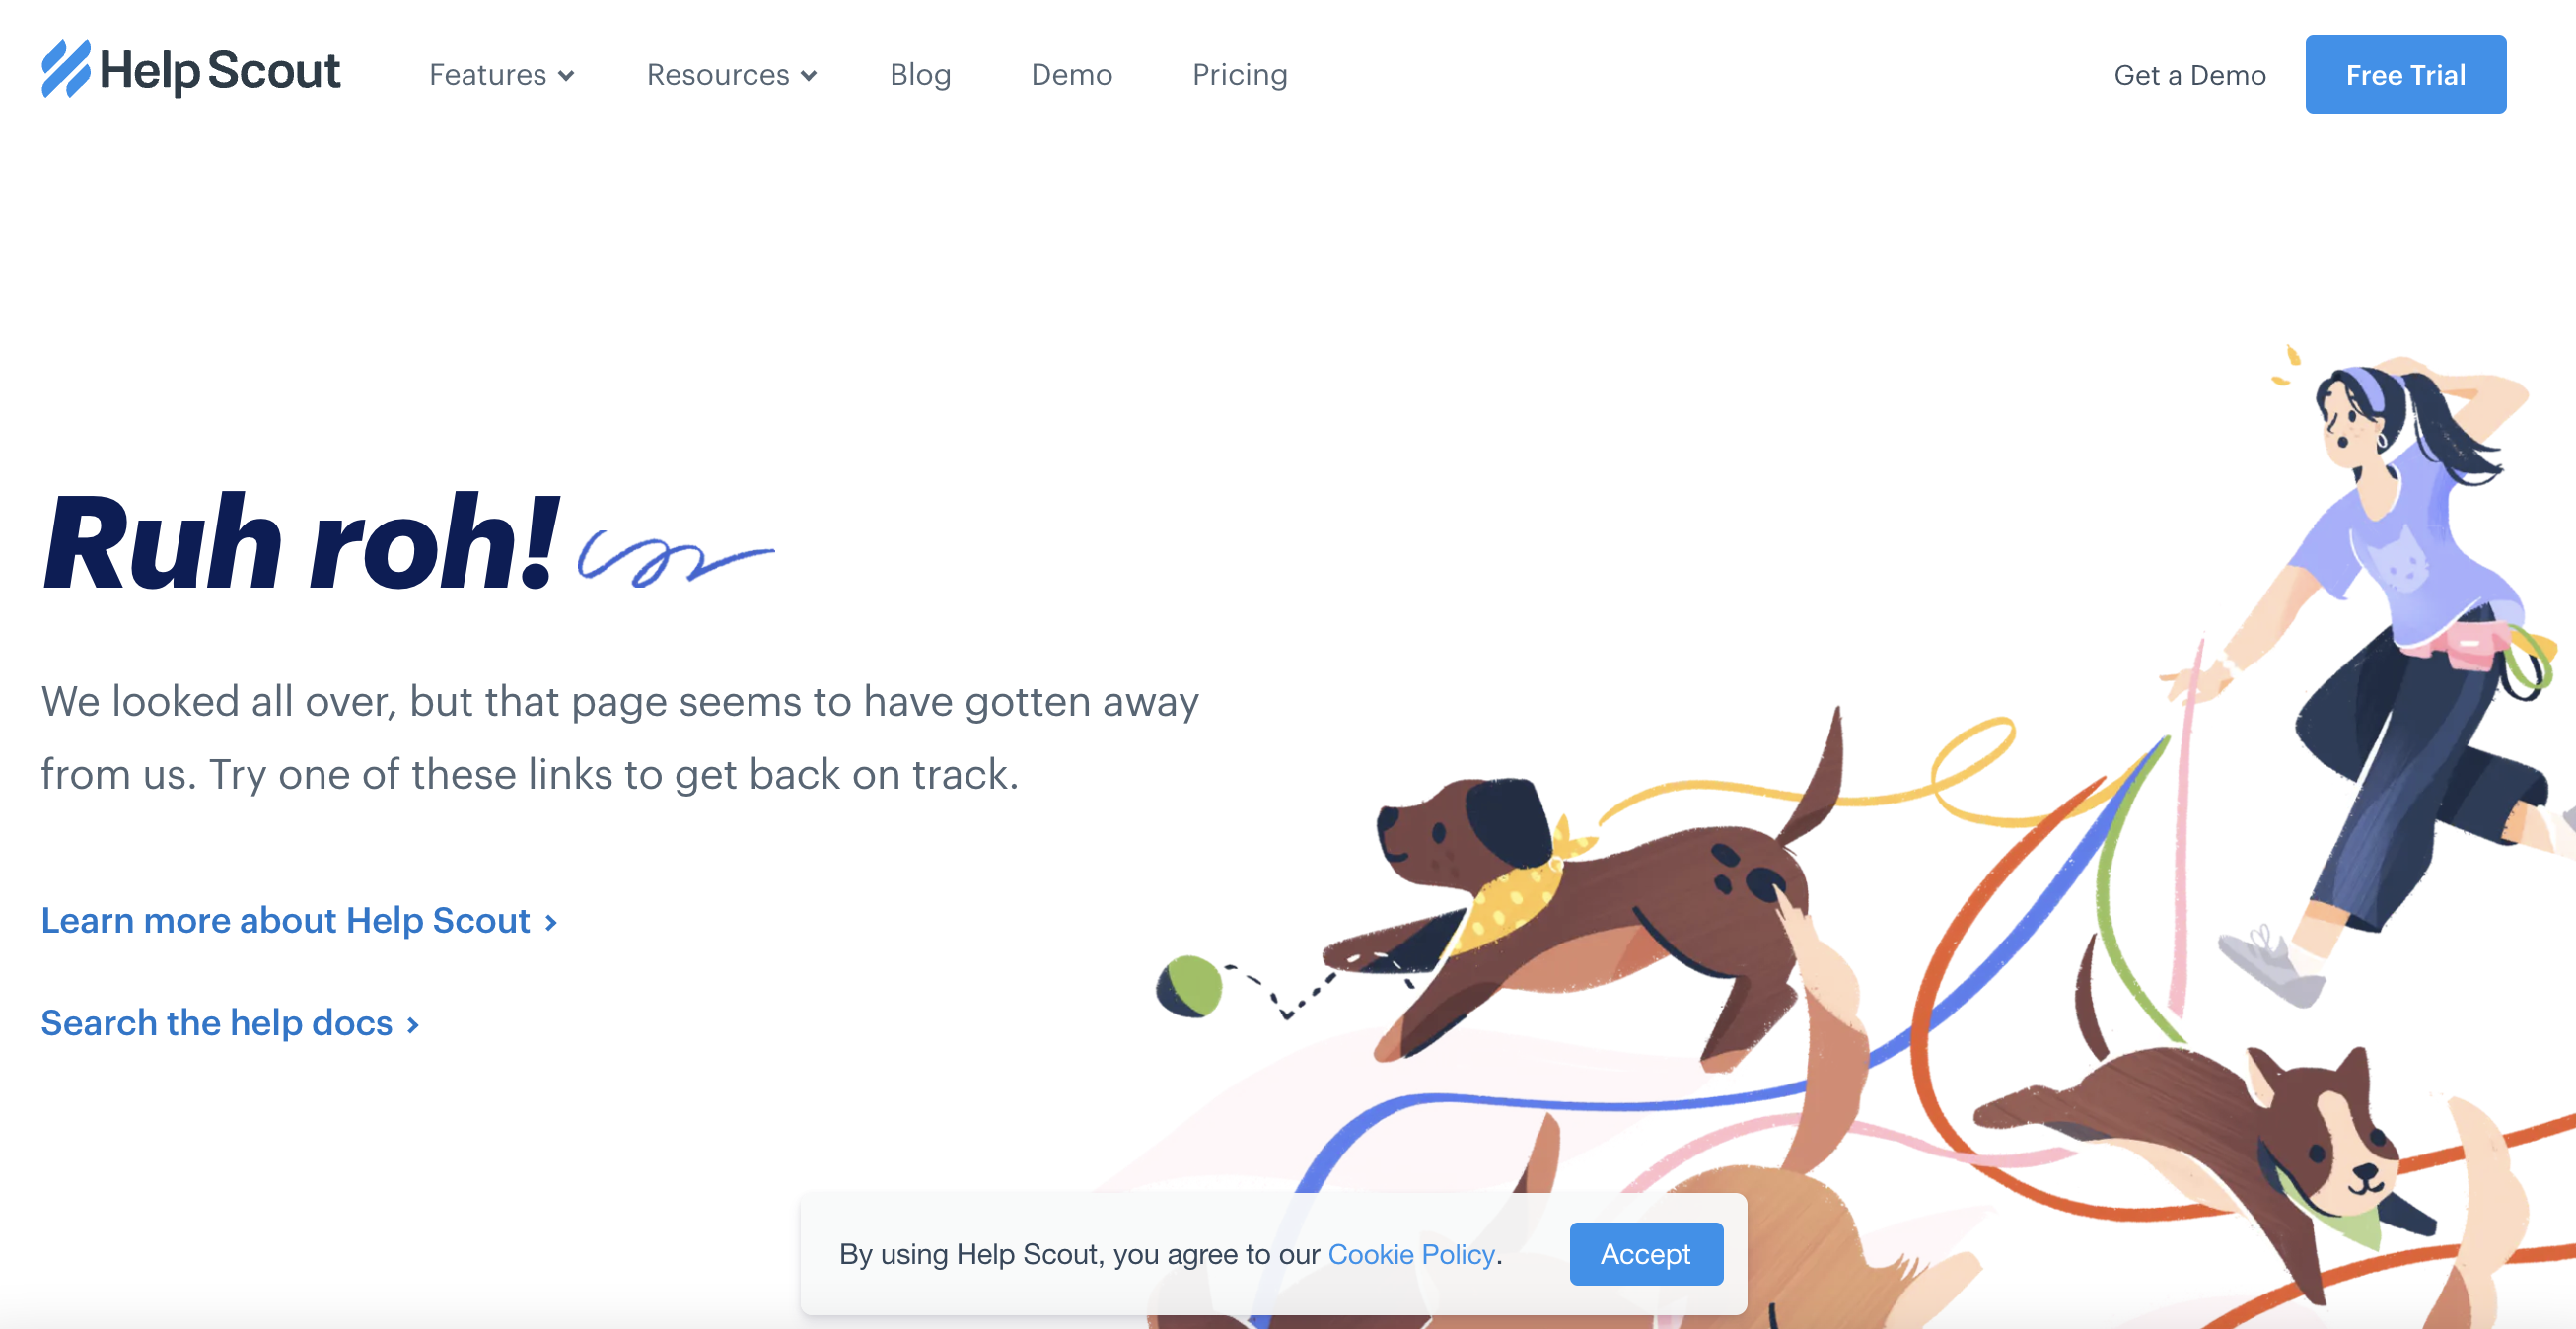The height and width of the screenshot is (1329, 2576).
Task: Expand the Features dropdown chevron
Action: pos(566,76)
